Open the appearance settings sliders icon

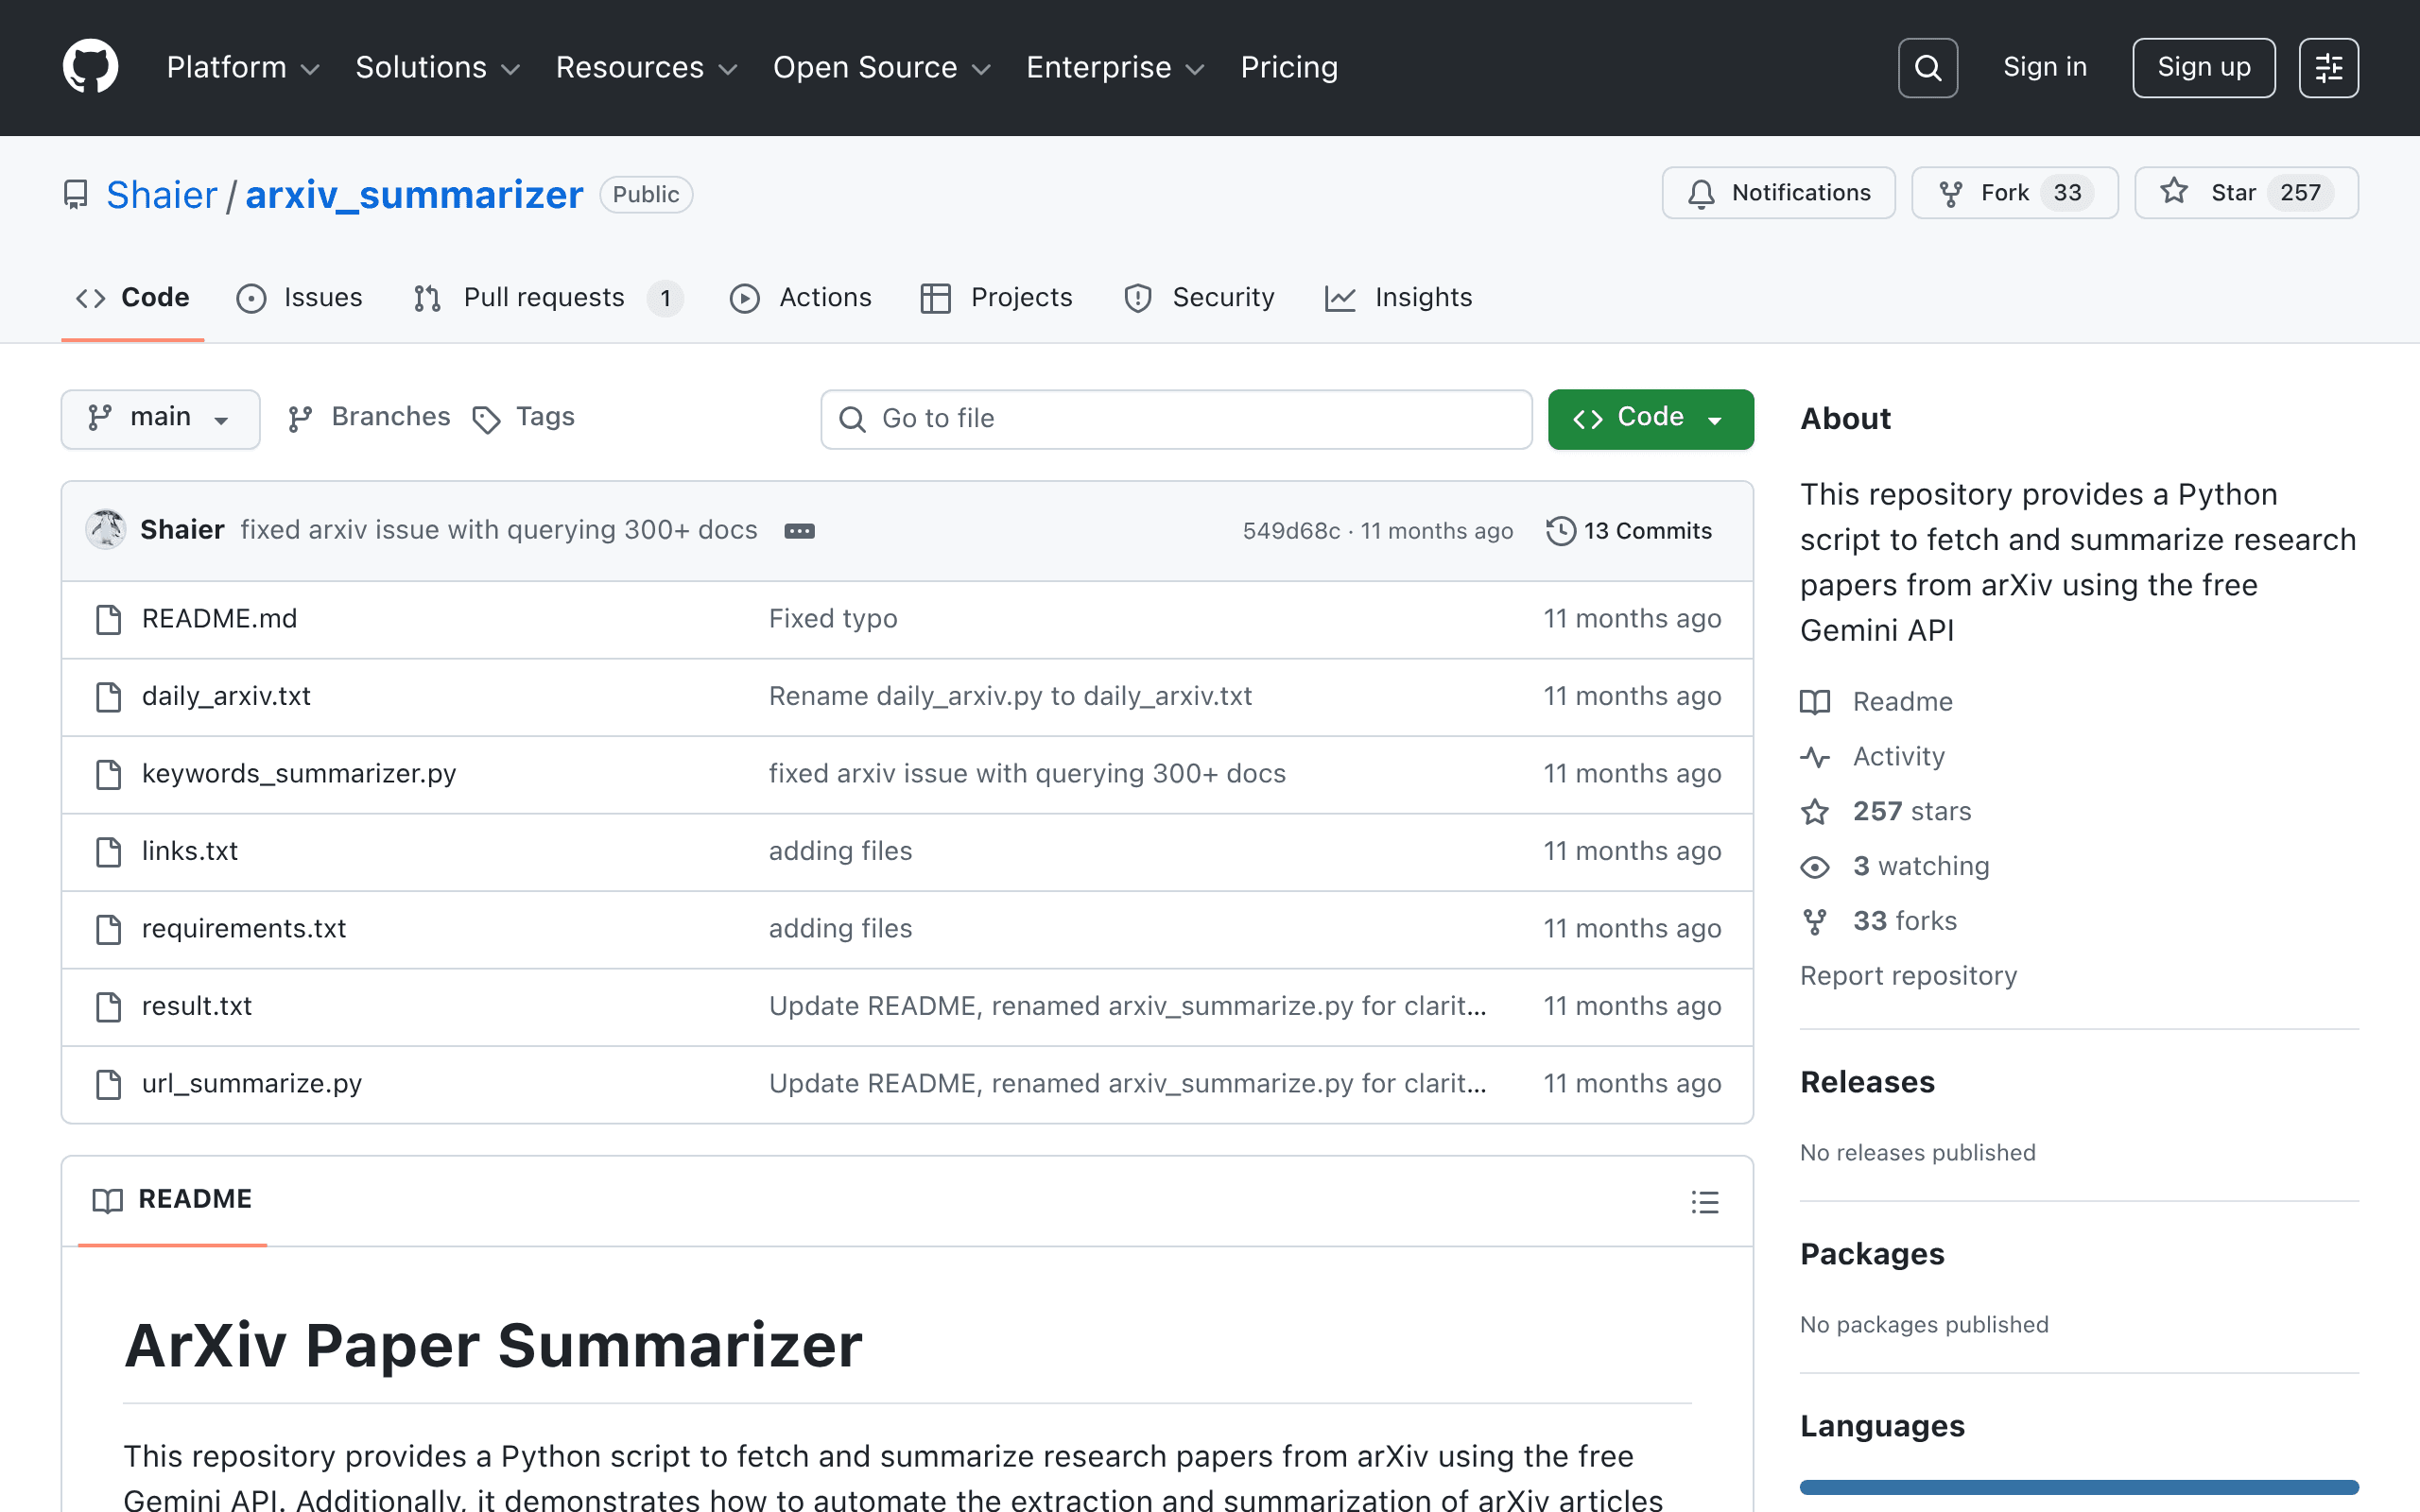pyautogui.click(x=2328, y=68)
